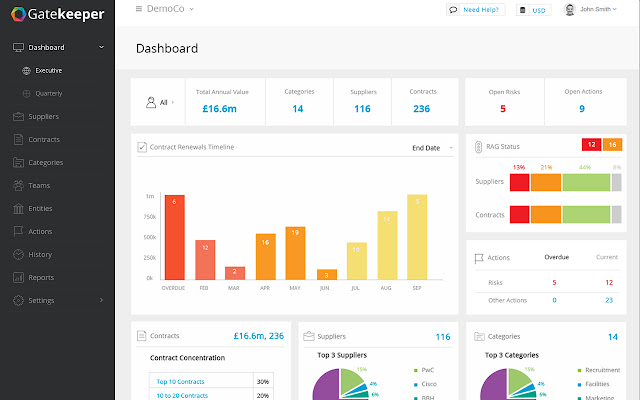Click current Other Actions value 23
The height and width of the screenshot is (400, 640).
pyautogui.click(x=609, y=300)
